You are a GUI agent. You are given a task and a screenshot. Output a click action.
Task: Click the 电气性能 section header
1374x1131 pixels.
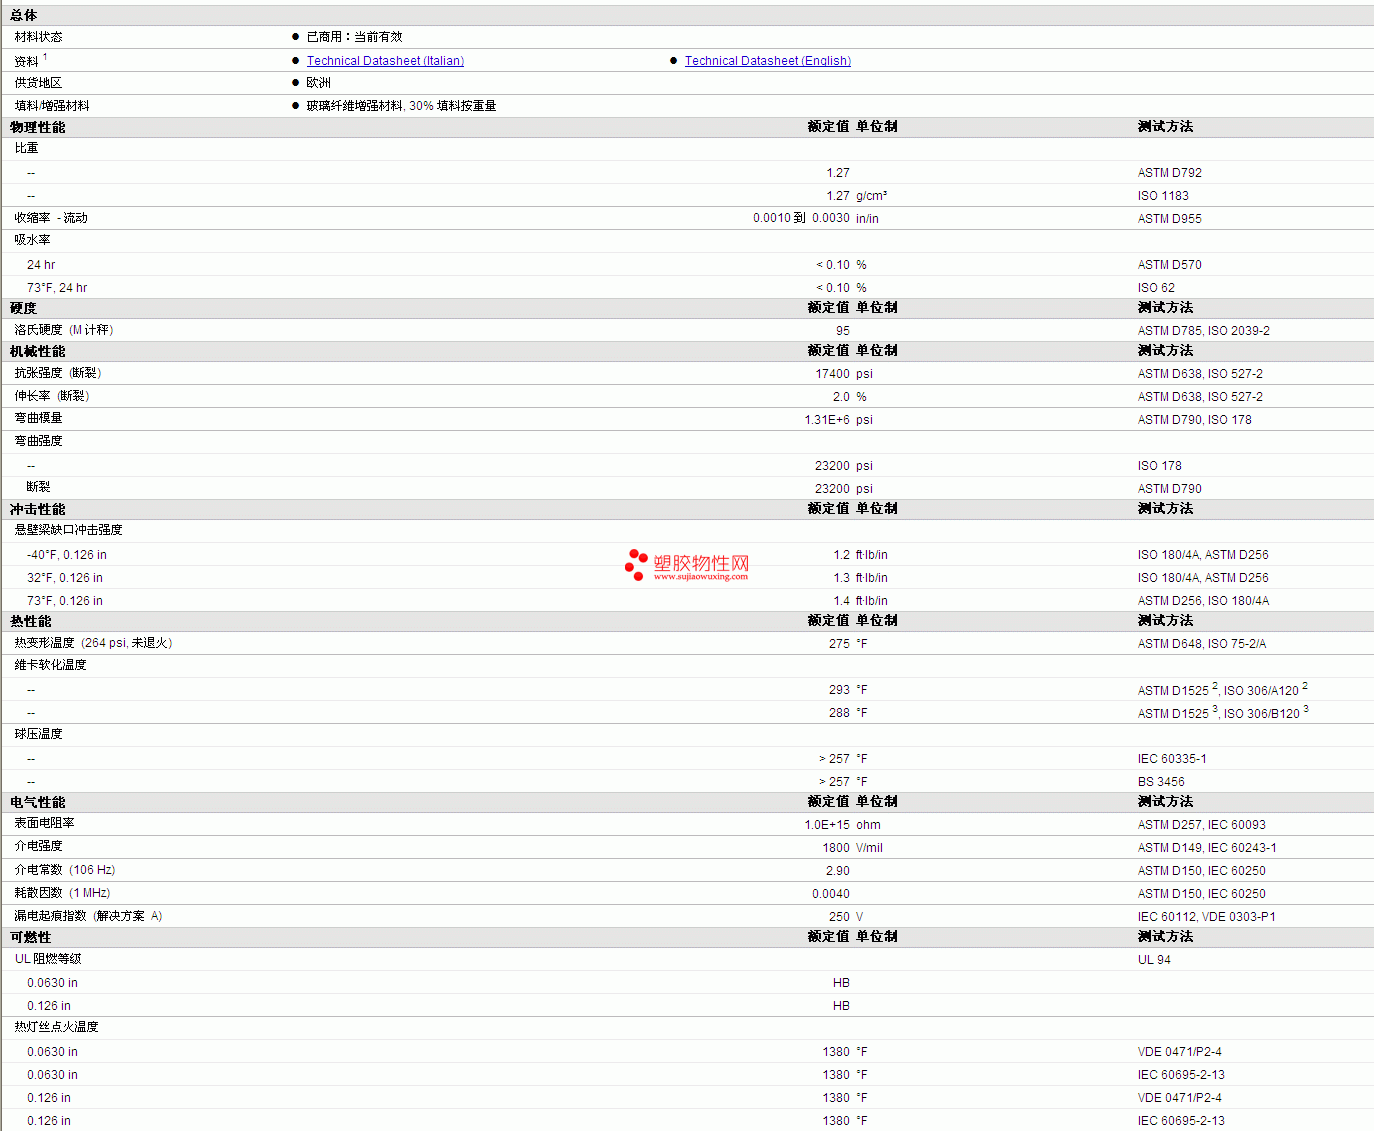(38, 802)
